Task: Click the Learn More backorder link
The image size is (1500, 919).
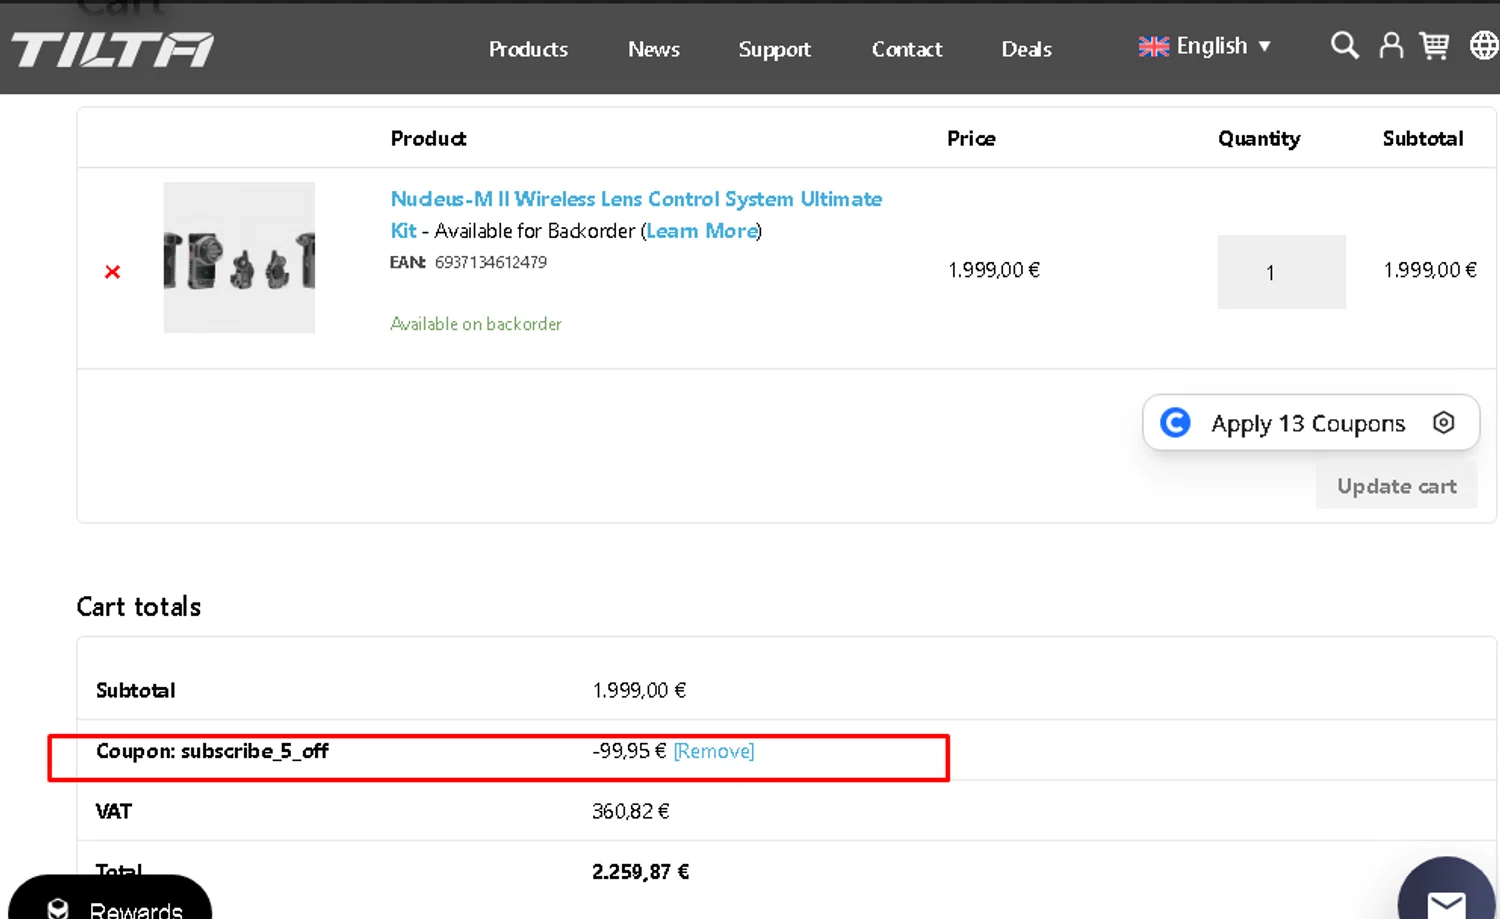Action: [x=702, y=231]
